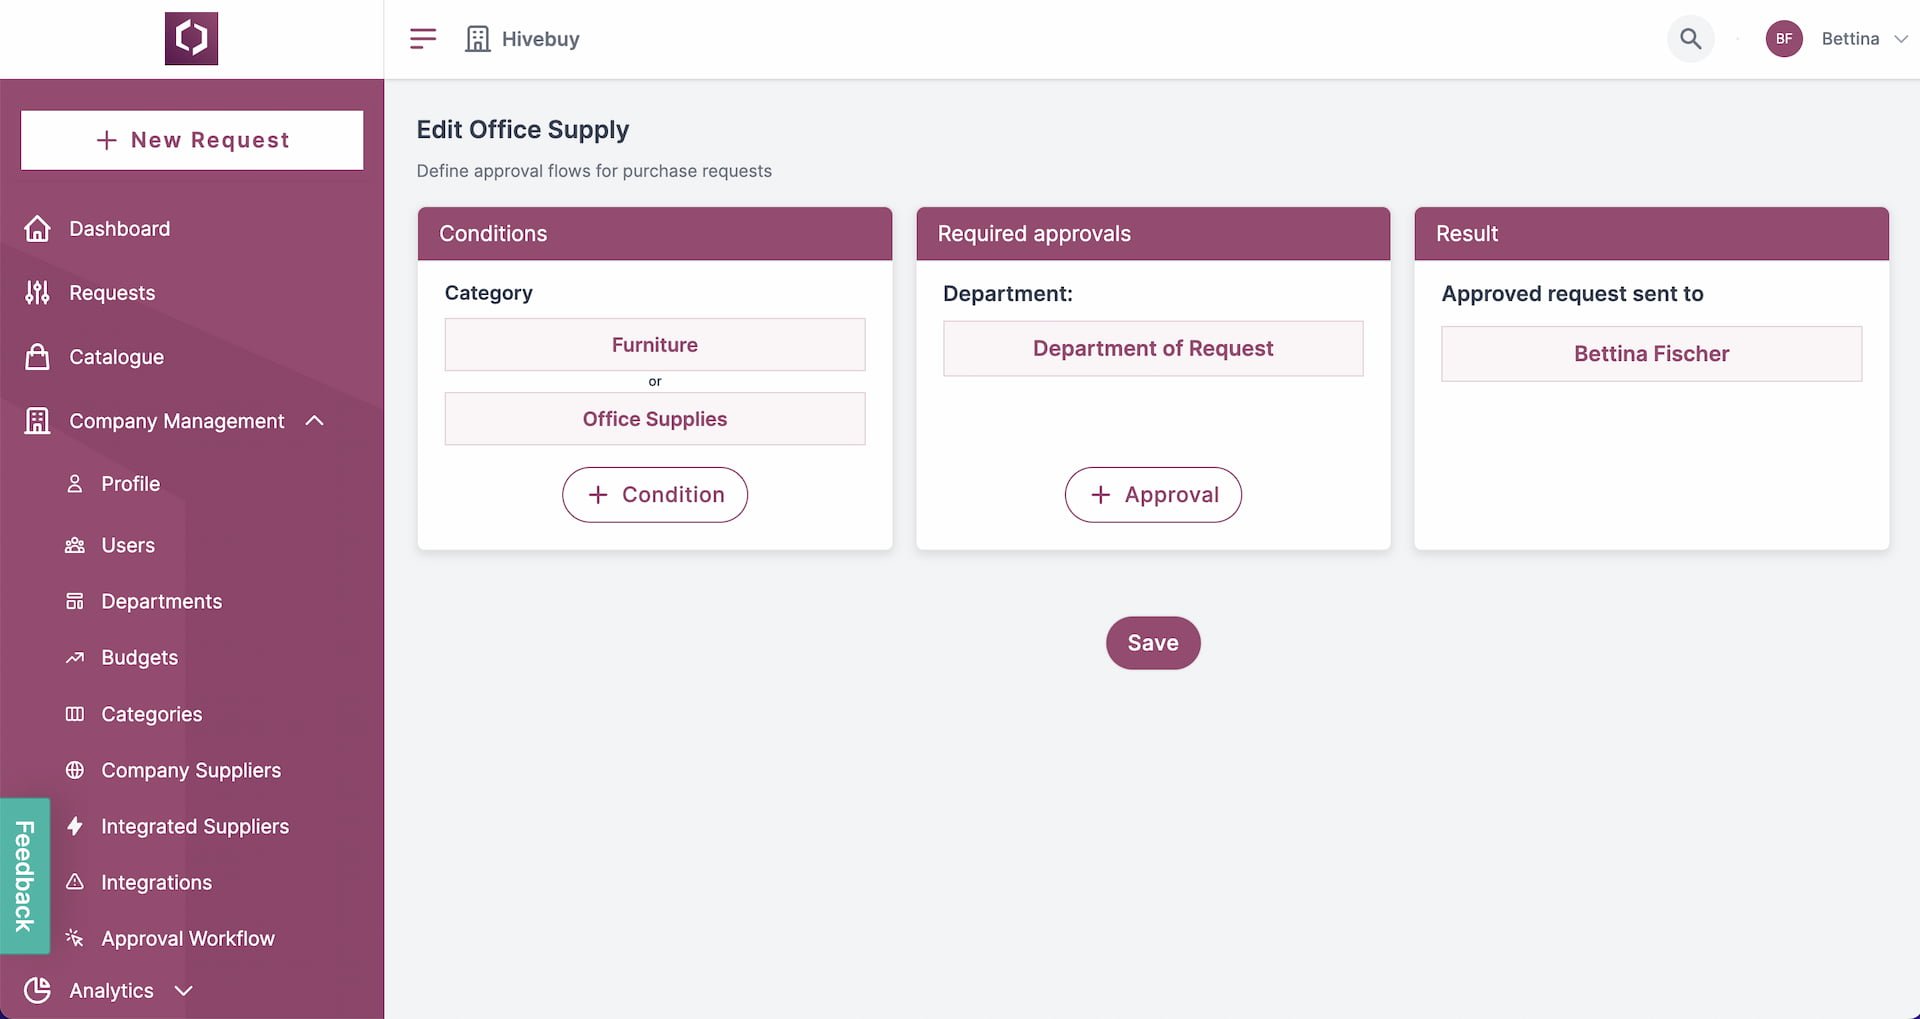Go to Departments in the sidebar

(x=161, y=601)
